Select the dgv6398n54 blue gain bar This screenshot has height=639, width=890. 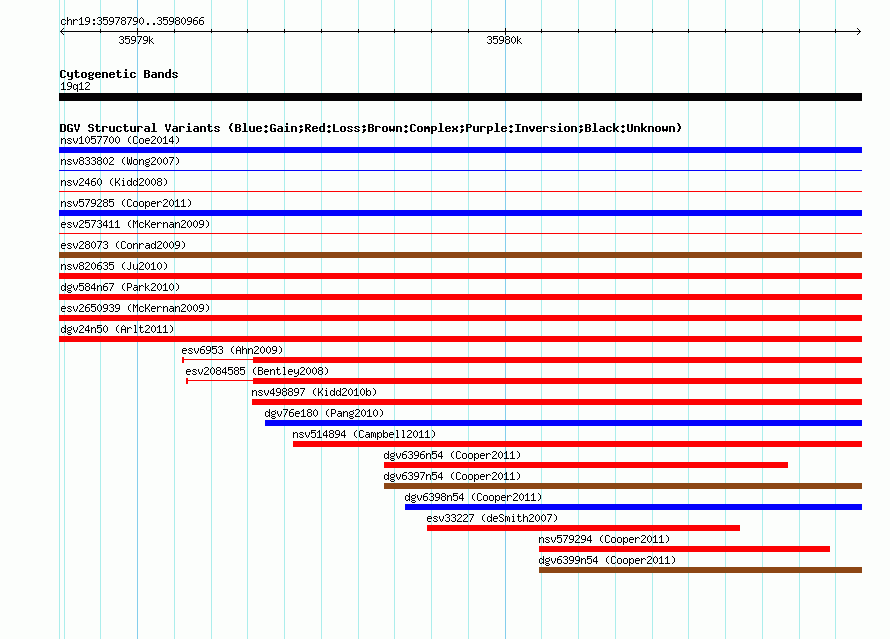[633, 507]
